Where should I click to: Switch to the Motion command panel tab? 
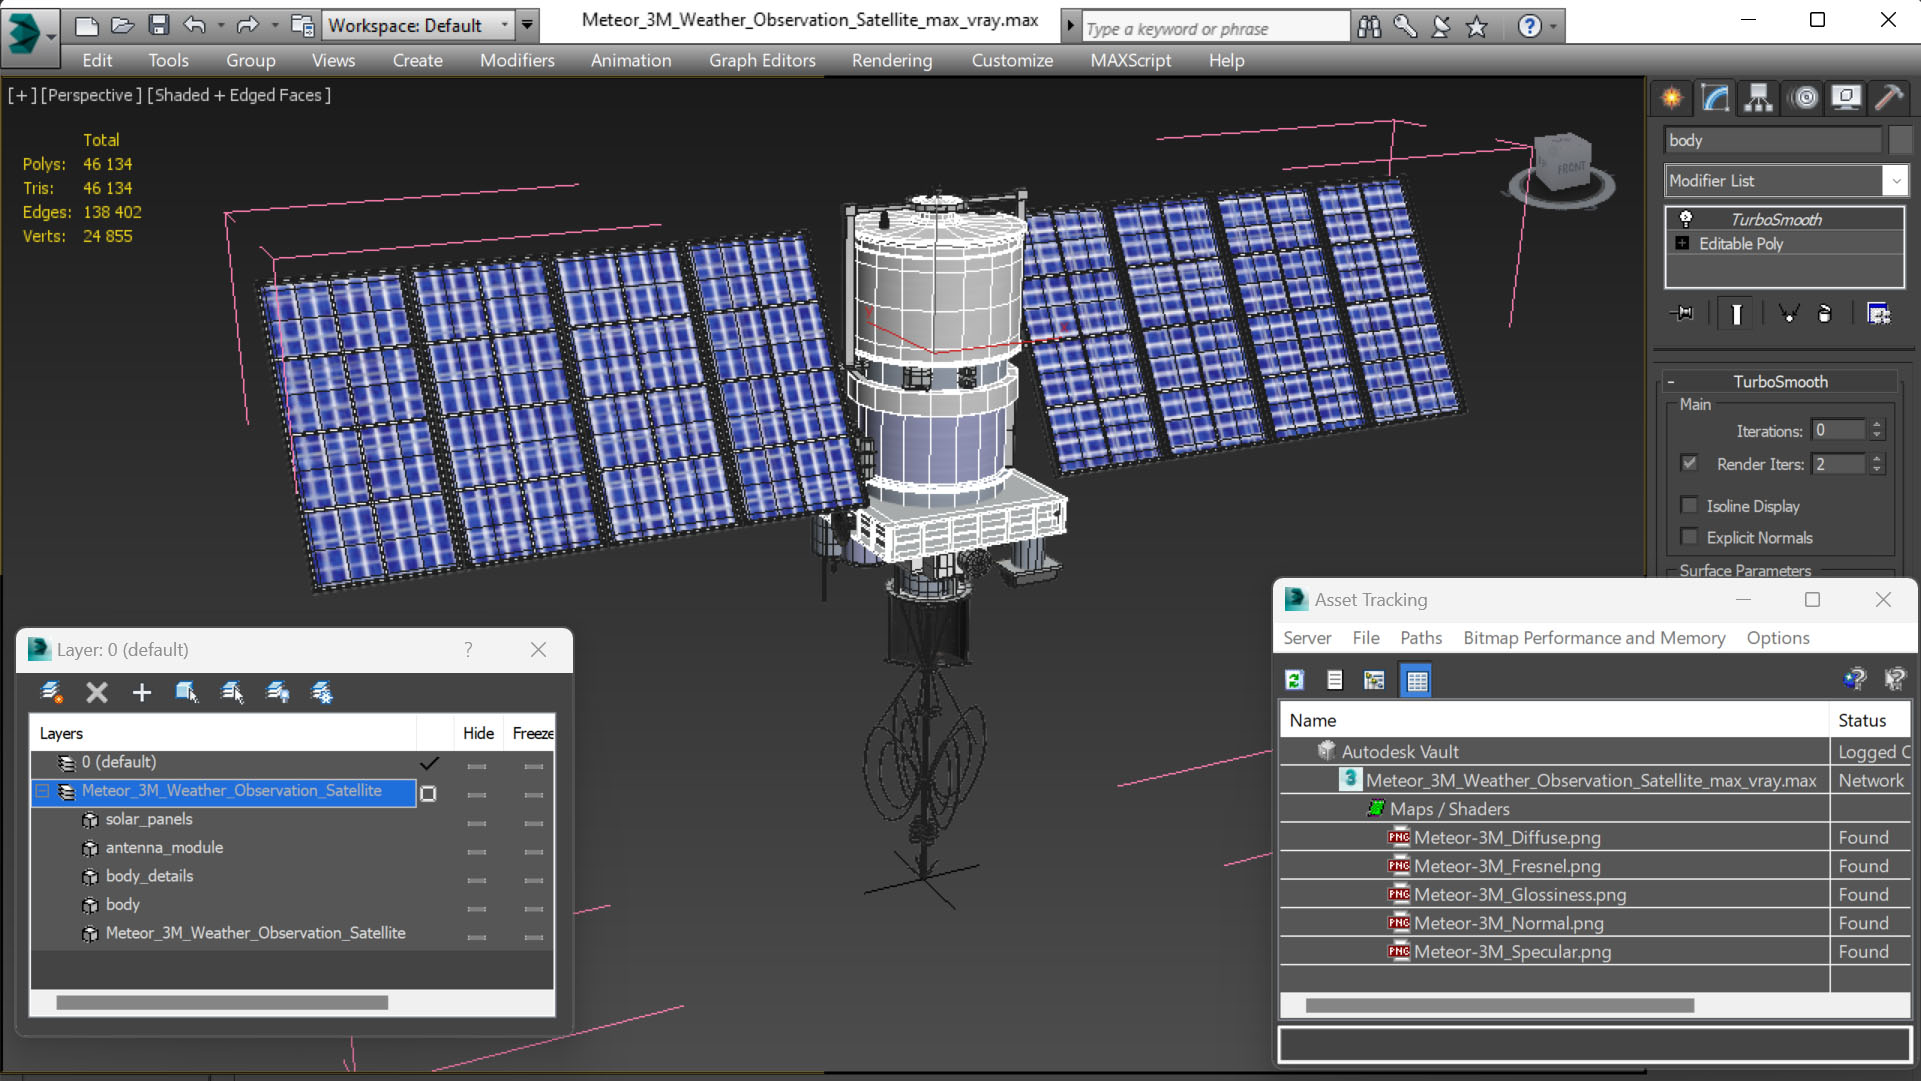pos(1805,97)
